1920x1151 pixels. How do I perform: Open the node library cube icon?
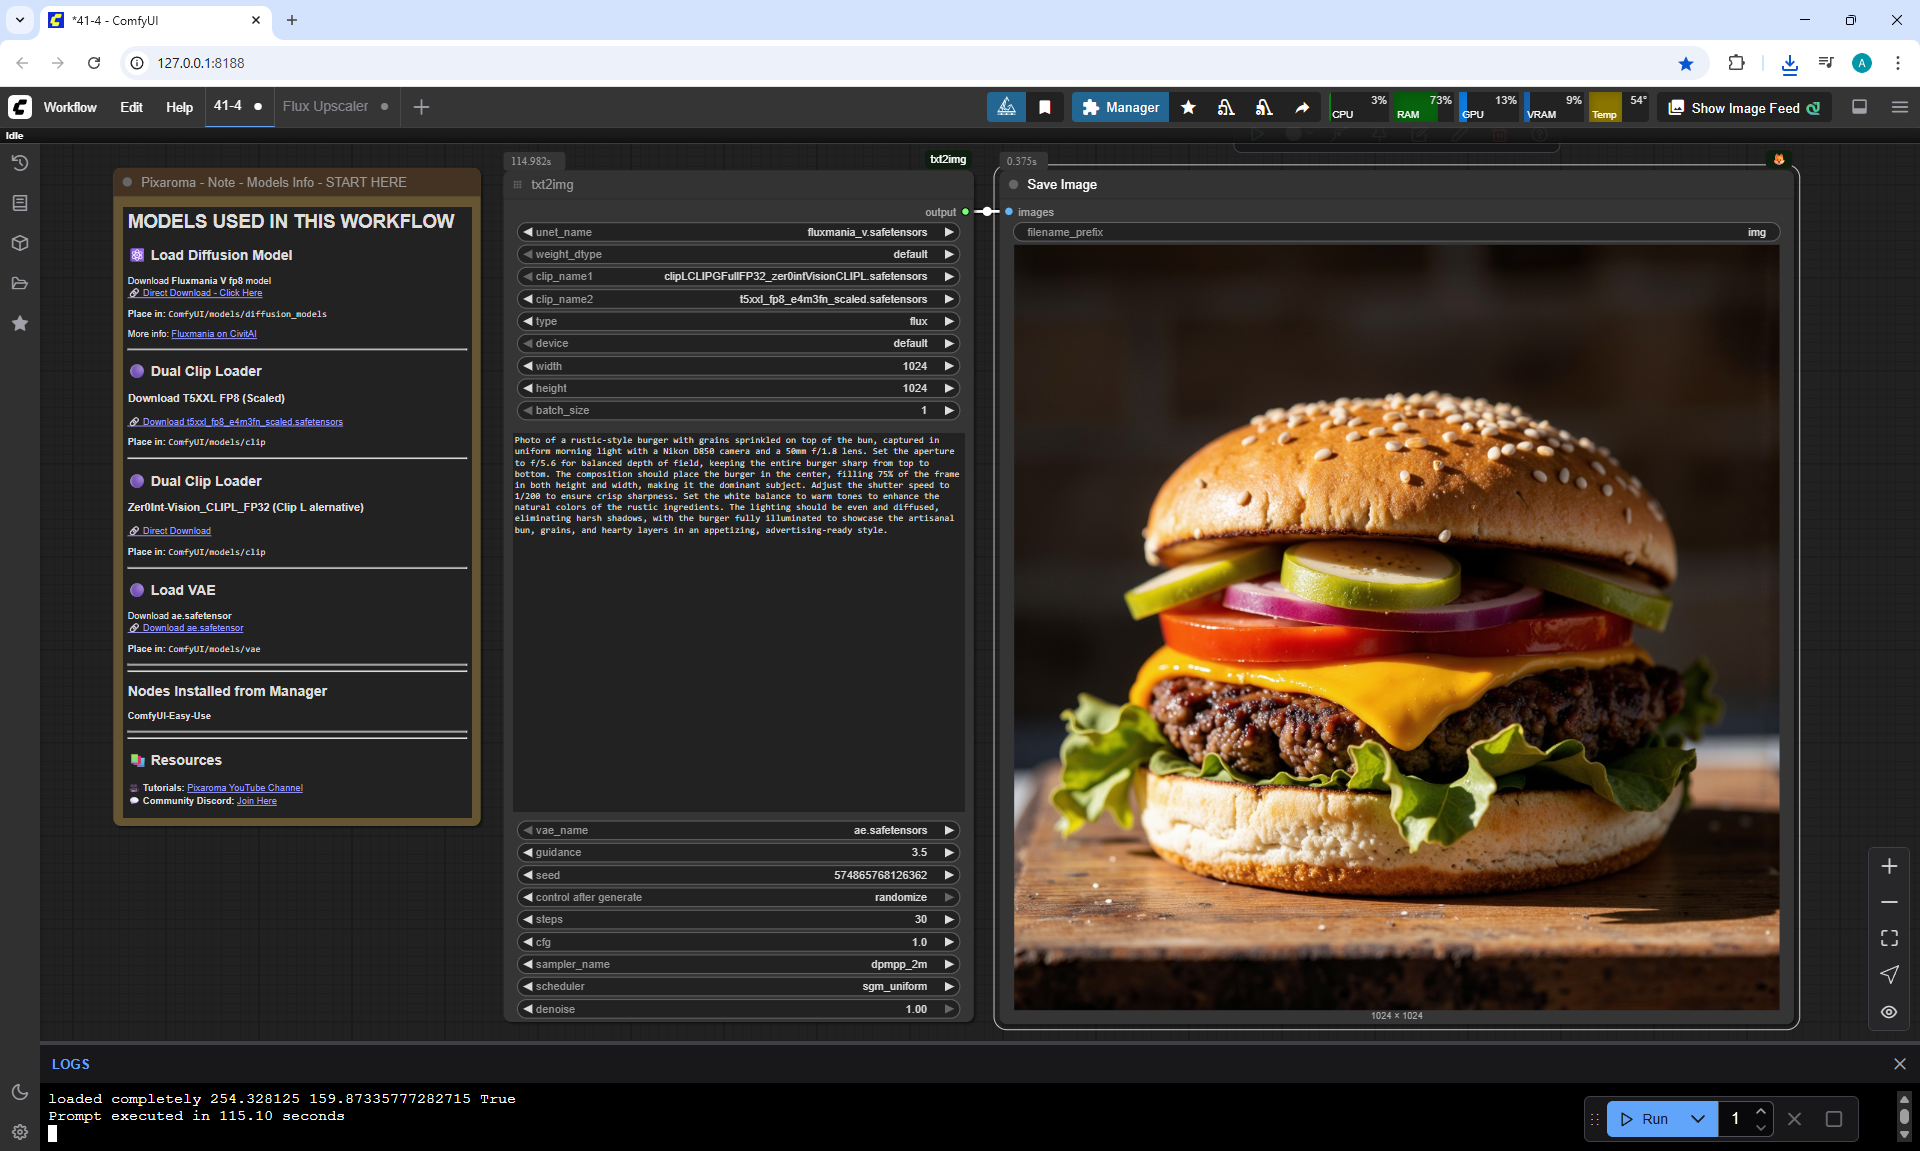20,243
